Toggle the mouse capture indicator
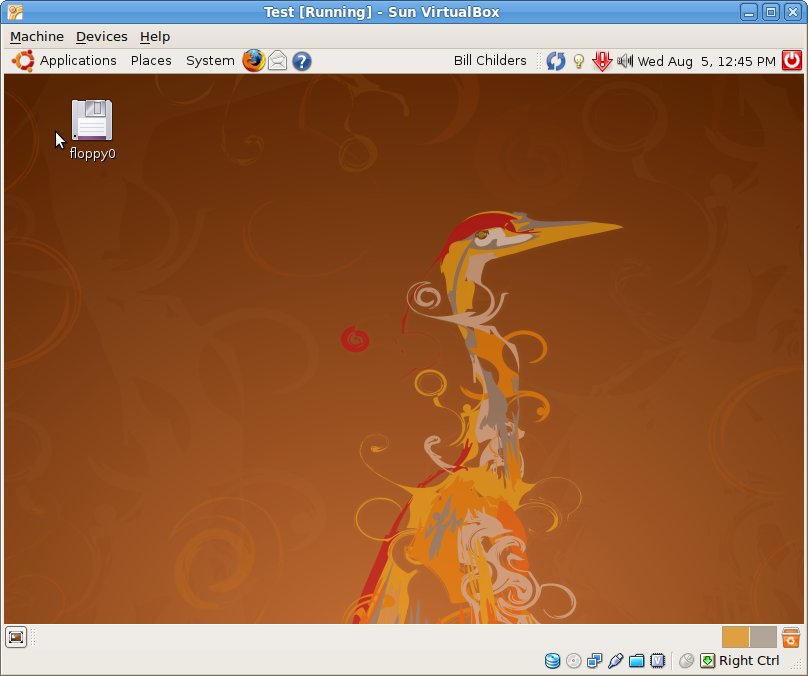The height and width of the screenshot is (676, 808). tap(686, 660)
